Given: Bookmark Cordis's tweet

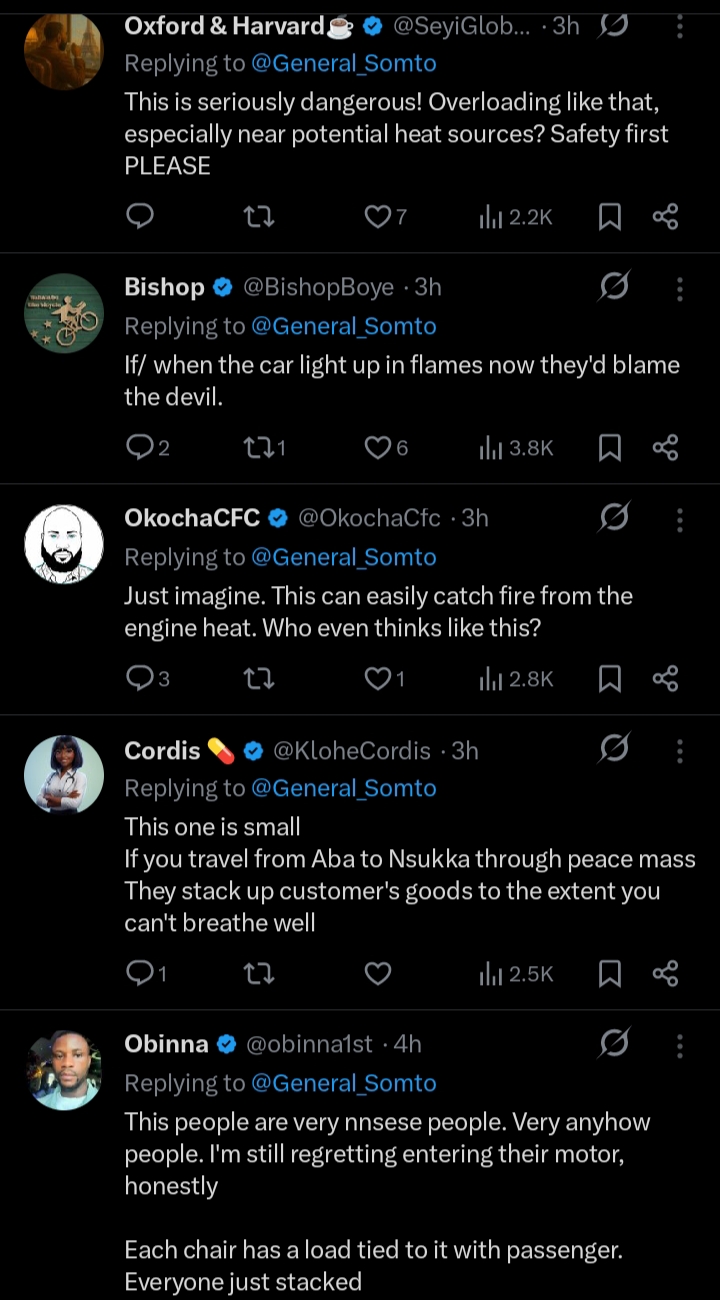Looking at the screenshot, I should click(609, 973).
